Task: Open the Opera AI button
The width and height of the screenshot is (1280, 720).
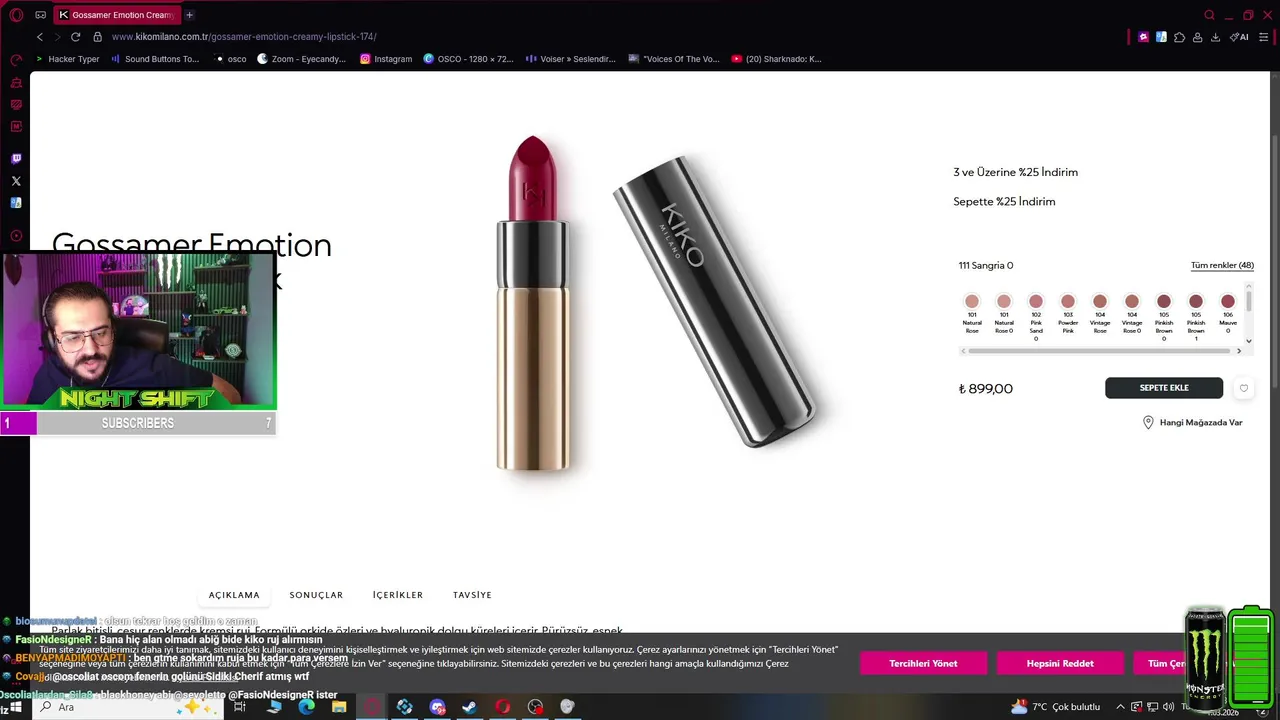Action: (x=1240, y=37)
